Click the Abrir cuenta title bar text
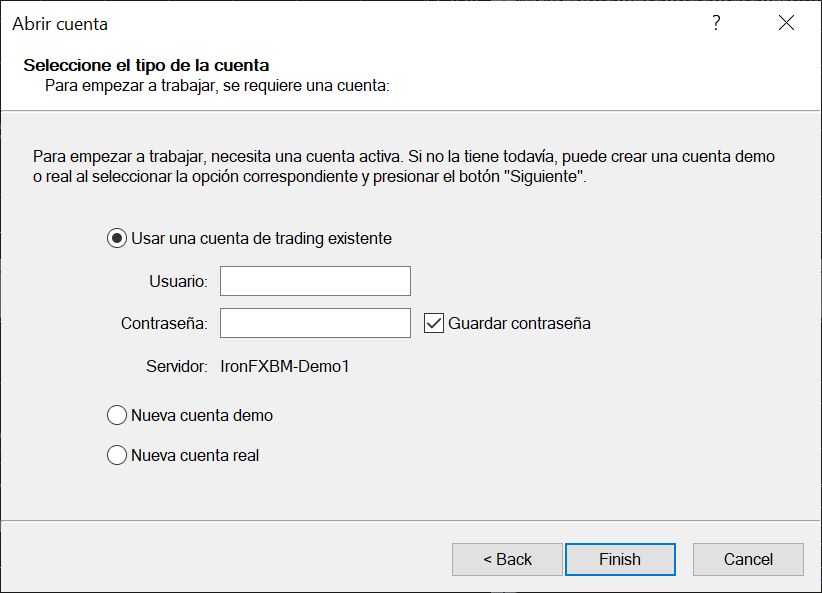Image resolution: width=822 pixels, height=593 pixels. pos(60,24)
